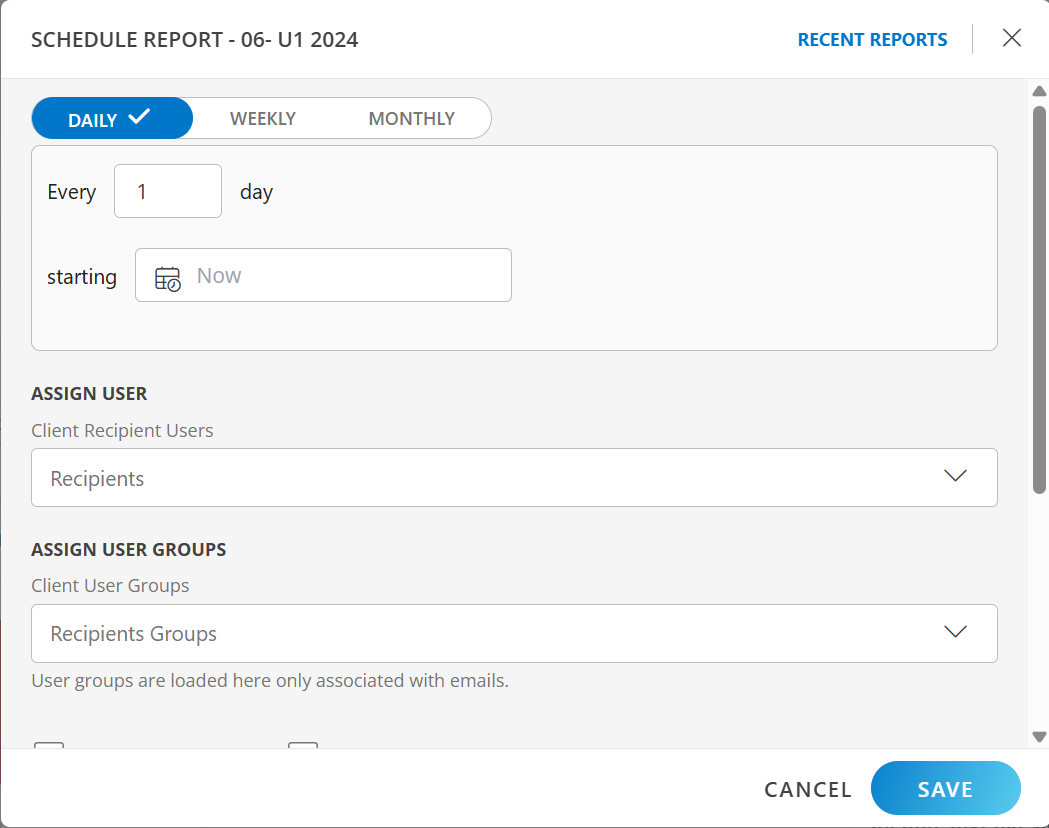This screenshot has width=1049, height=828.
Task: Switch to the Monthly schedule tab
Action: (x=411, y=118)
